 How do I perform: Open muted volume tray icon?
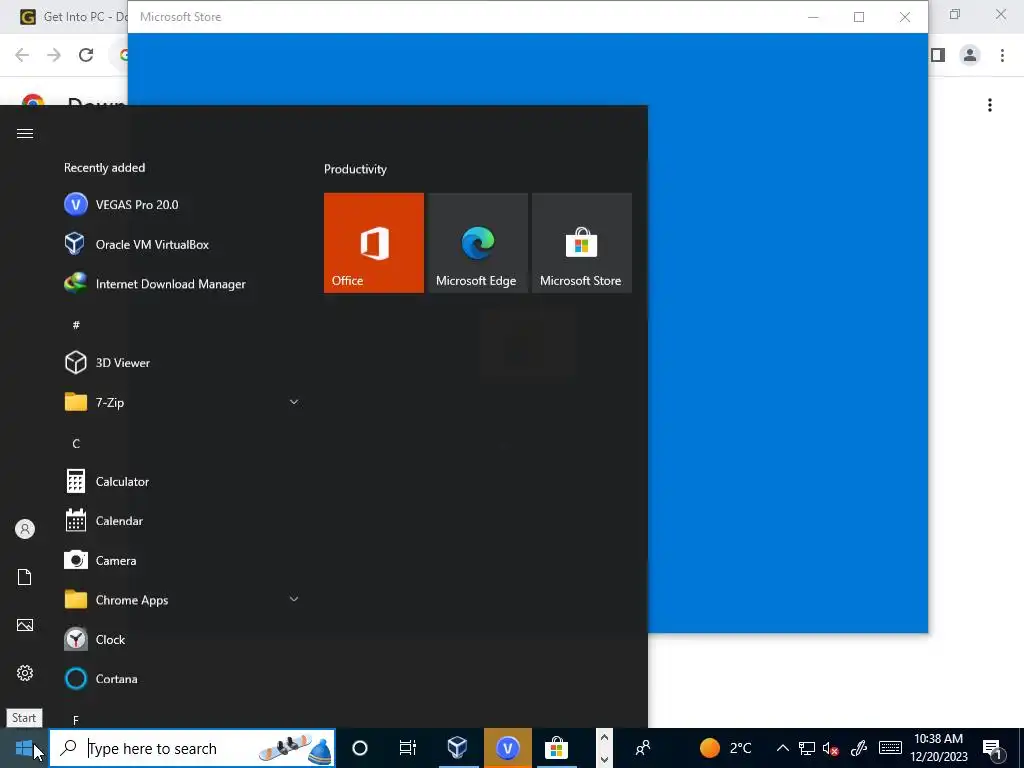(831, 748)
